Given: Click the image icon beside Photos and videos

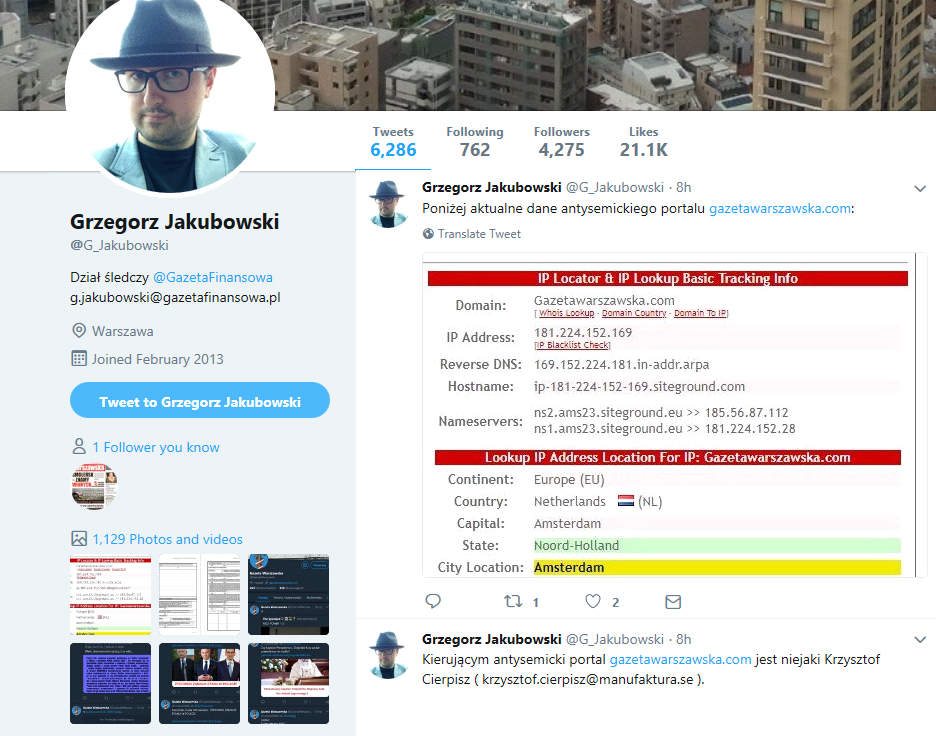Looking at the screenshot, I should tap(79, 538).
